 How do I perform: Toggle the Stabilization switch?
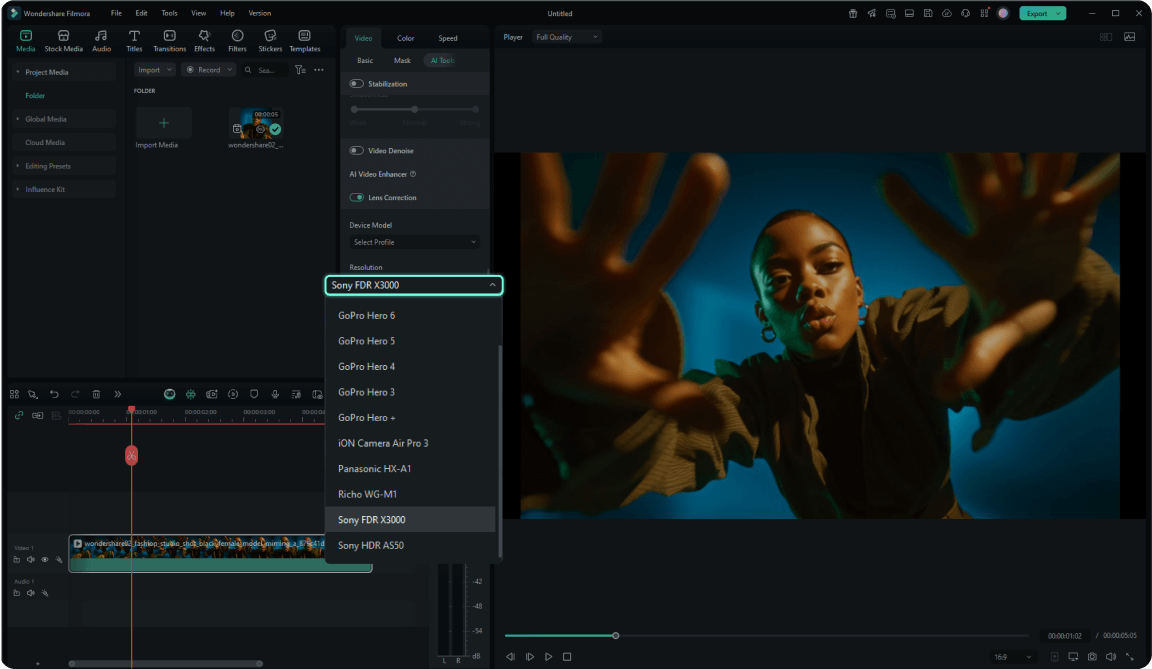[x=356, y=84]
